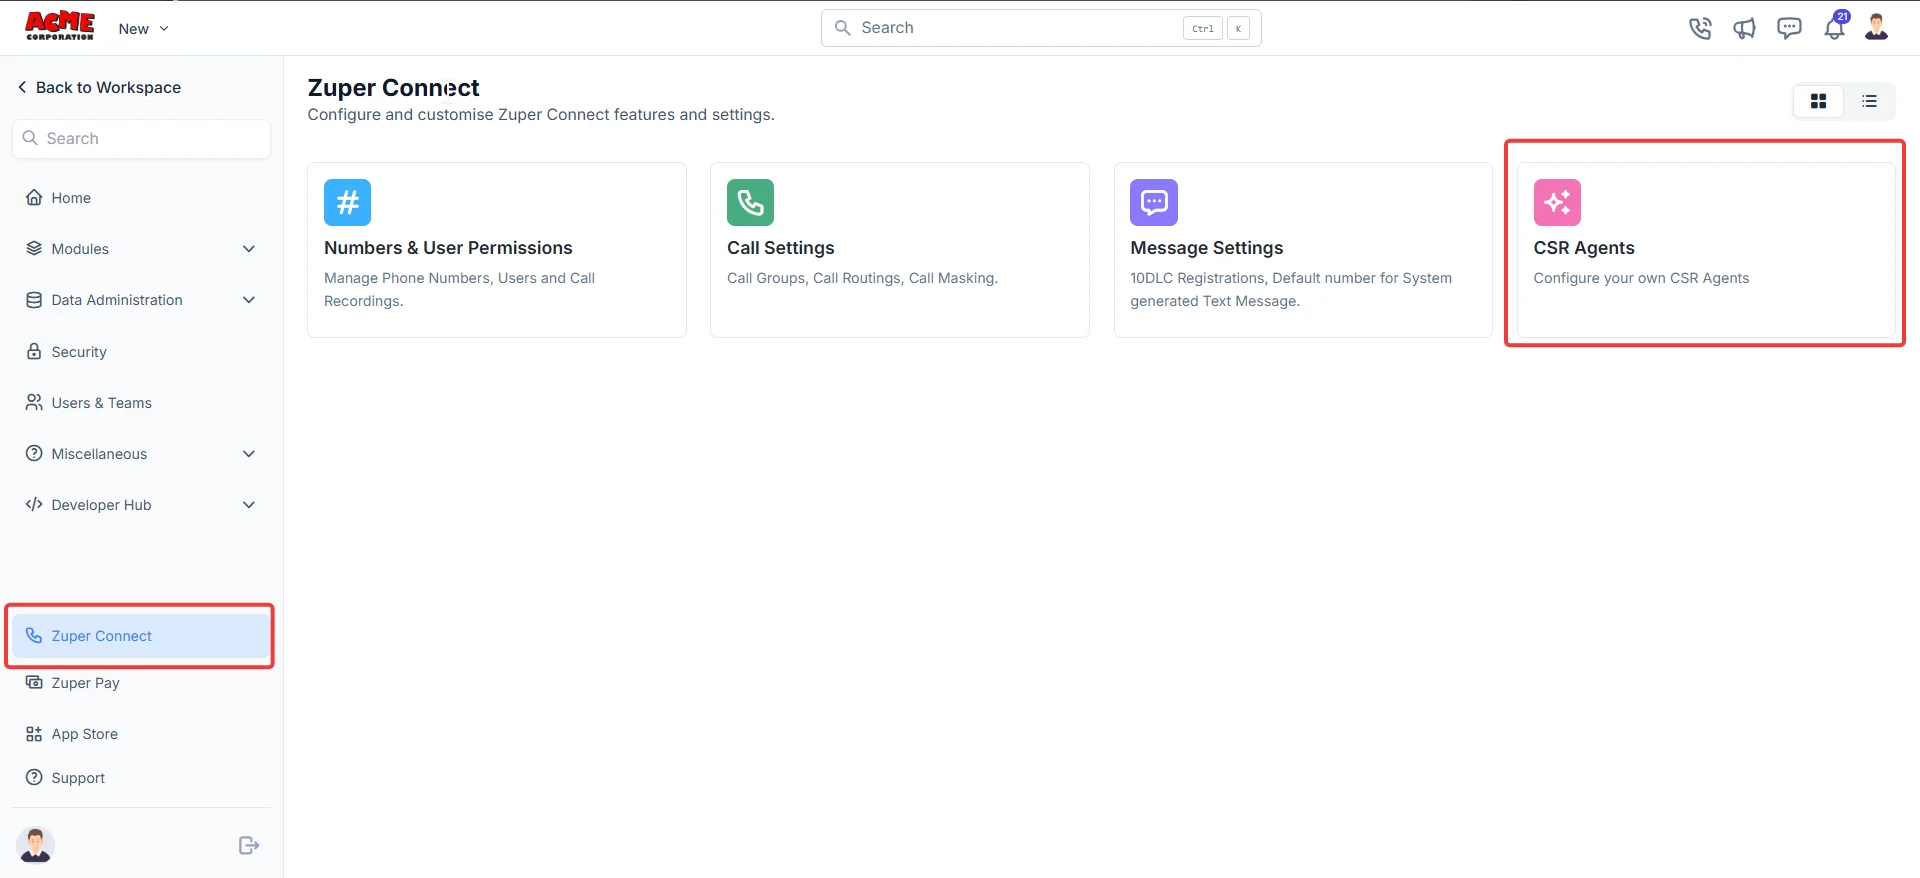Image resolution: width=1920 pixels, height=878 pixels.
Task: Expand the Data Administration chevron
Action: [249, 300]
